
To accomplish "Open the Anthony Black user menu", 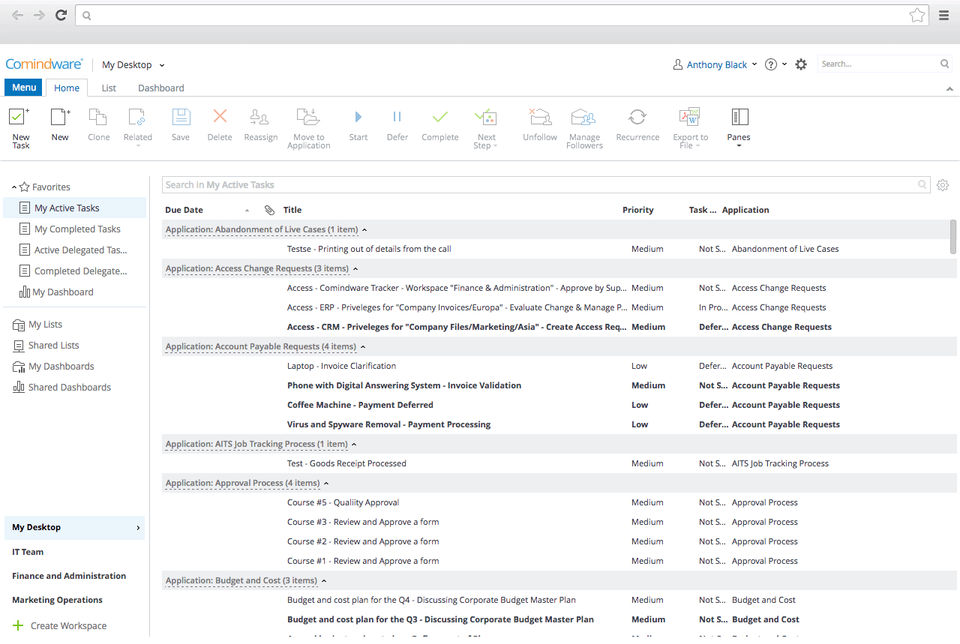I will (x=716, y=65).
